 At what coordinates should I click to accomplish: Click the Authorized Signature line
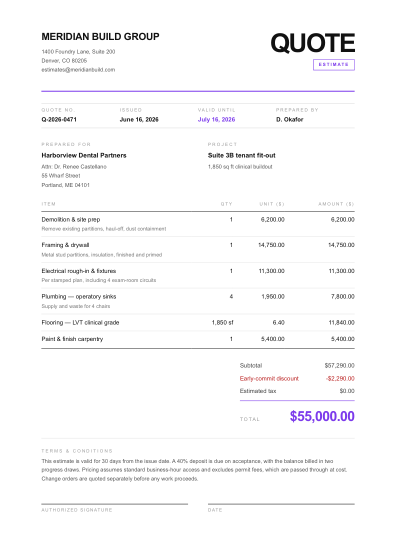click(x=115, y=504)
